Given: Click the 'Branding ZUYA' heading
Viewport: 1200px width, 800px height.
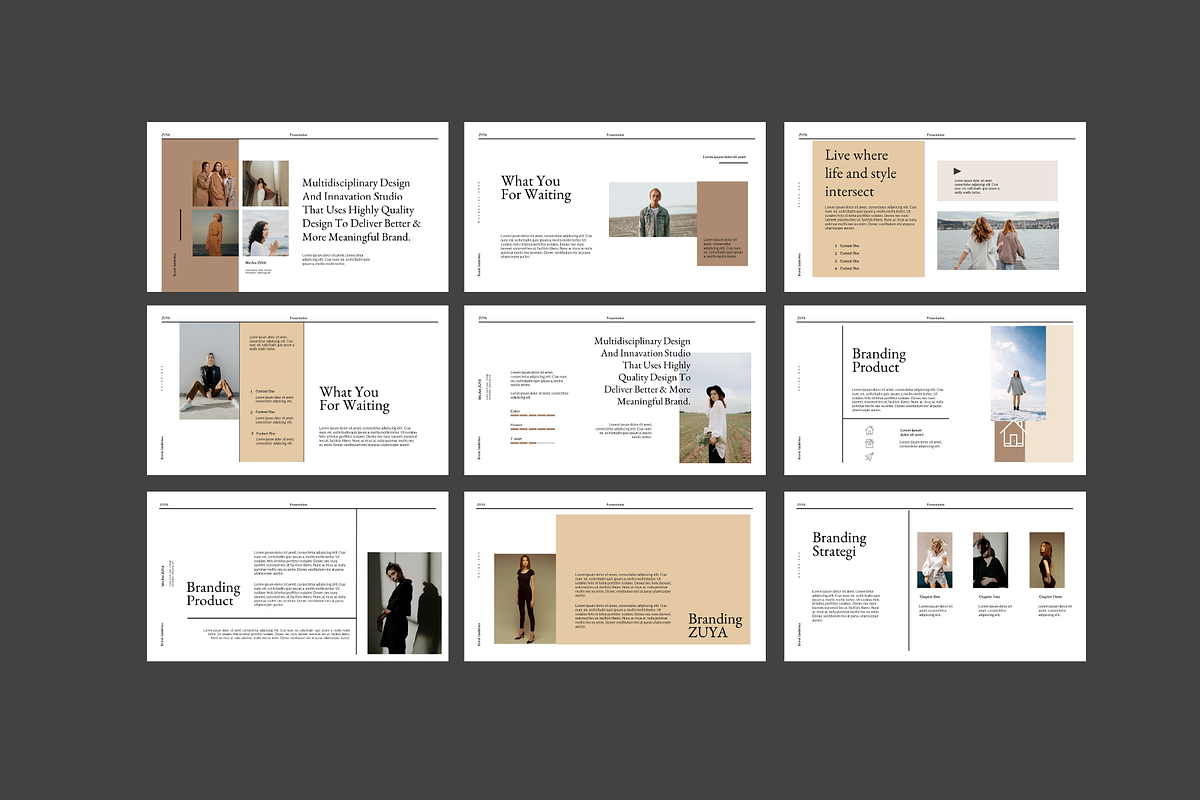Looking at the screenshot, I should (x=715, y=625).
